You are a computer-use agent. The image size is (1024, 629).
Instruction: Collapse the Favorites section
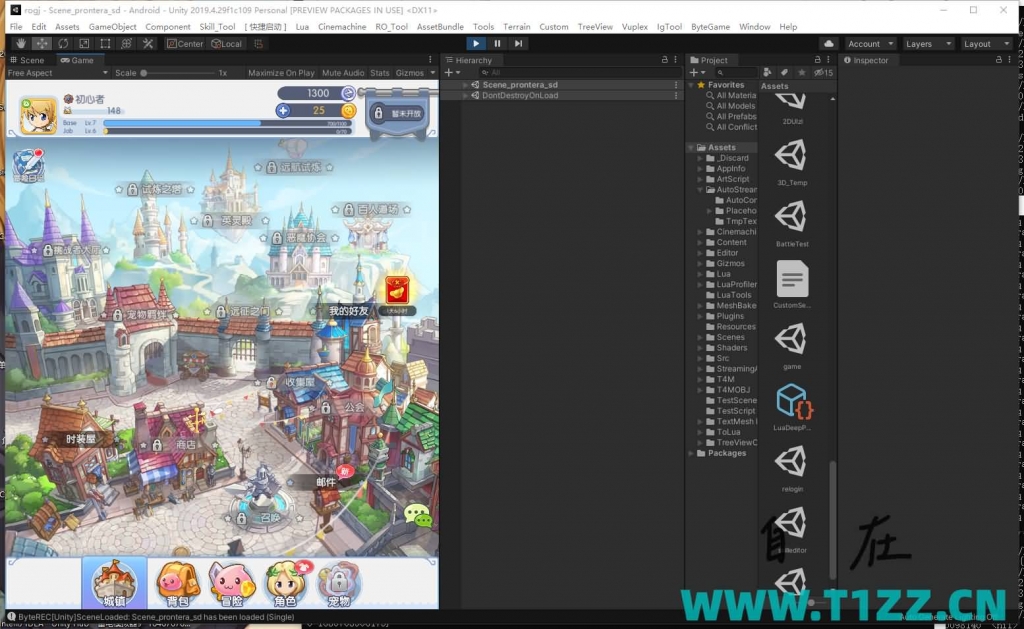[x=692, y=85]
